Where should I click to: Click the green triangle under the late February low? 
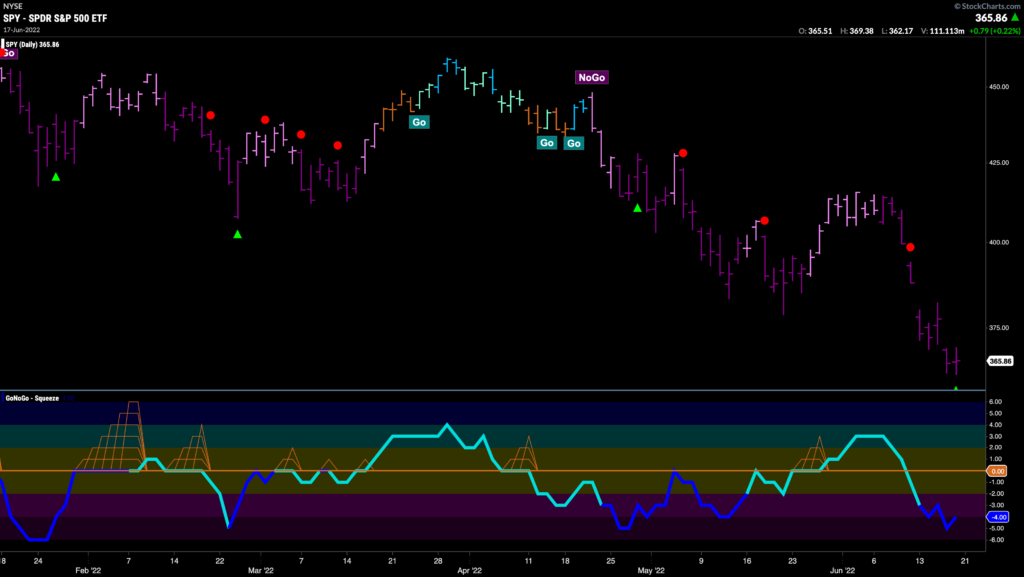coord(238,234)
